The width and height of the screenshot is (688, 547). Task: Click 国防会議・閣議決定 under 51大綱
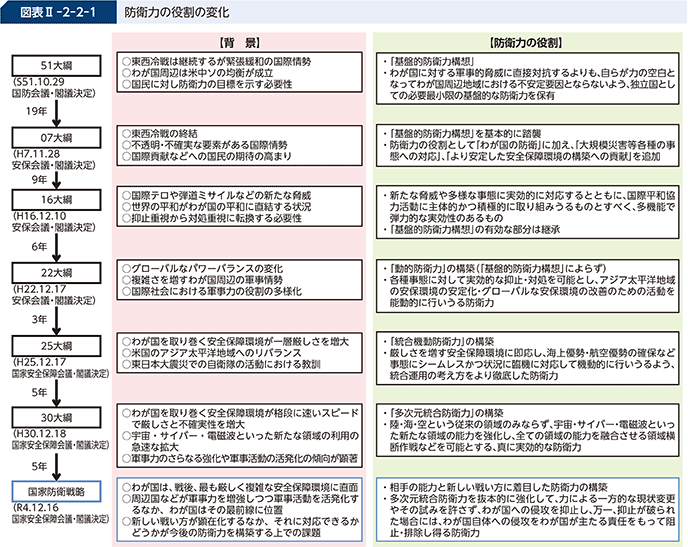(x=54, y=93)
